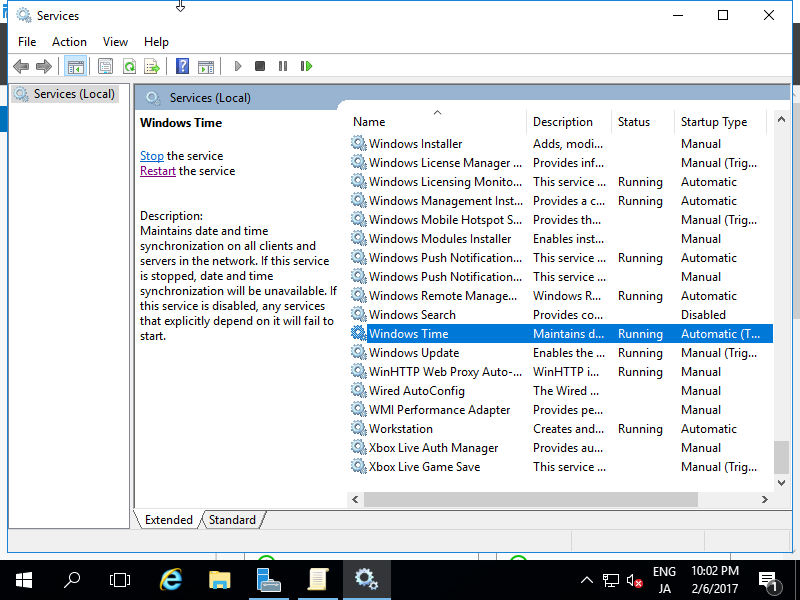Image resolution: width=800 pixels, height=600 pixels.
Task: Open the Action menu
Action: click(x=69, y=42)
